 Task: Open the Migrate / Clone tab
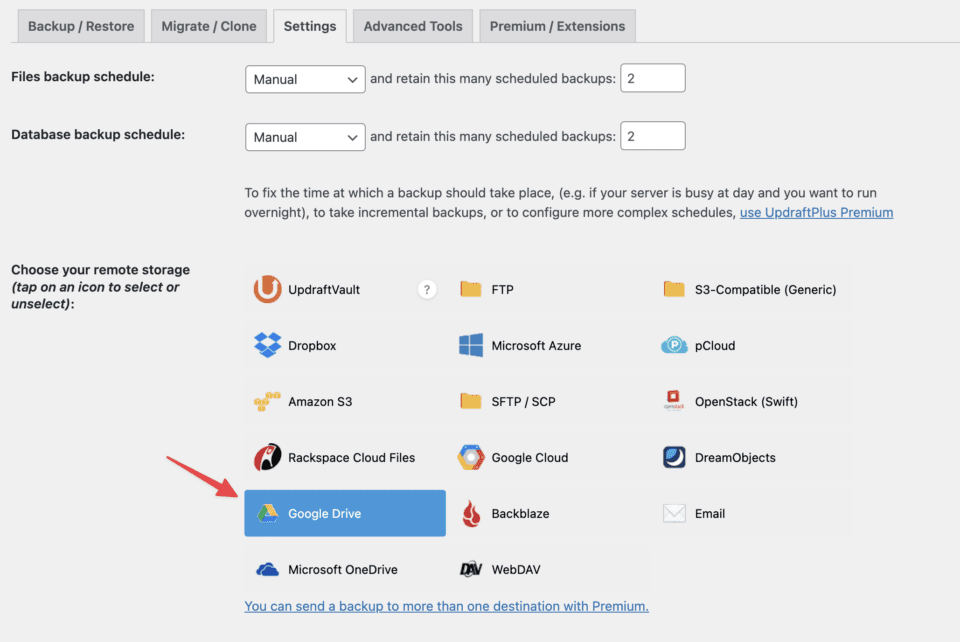[209, 26]
